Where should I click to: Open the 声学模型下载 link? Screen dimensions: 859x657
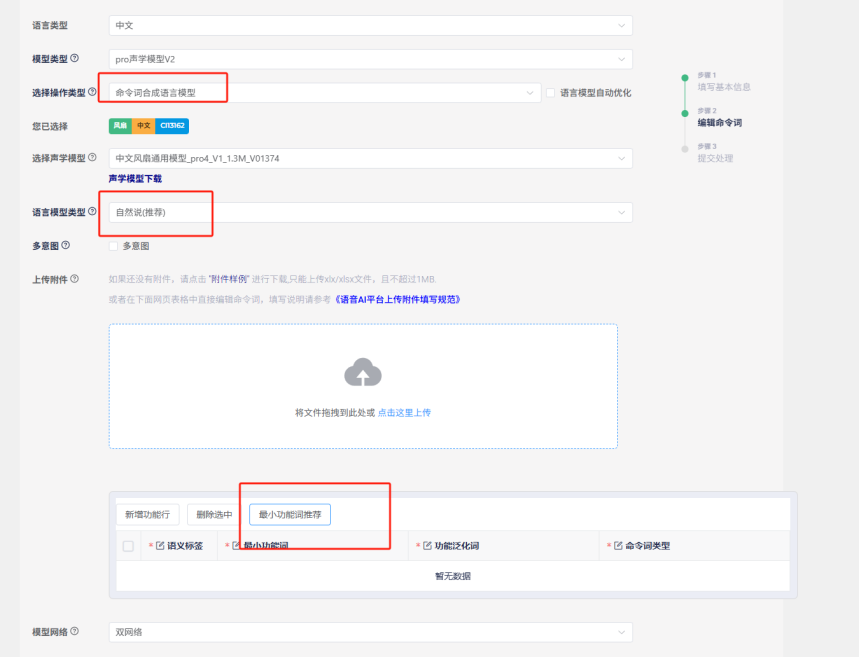coord(135,178)
